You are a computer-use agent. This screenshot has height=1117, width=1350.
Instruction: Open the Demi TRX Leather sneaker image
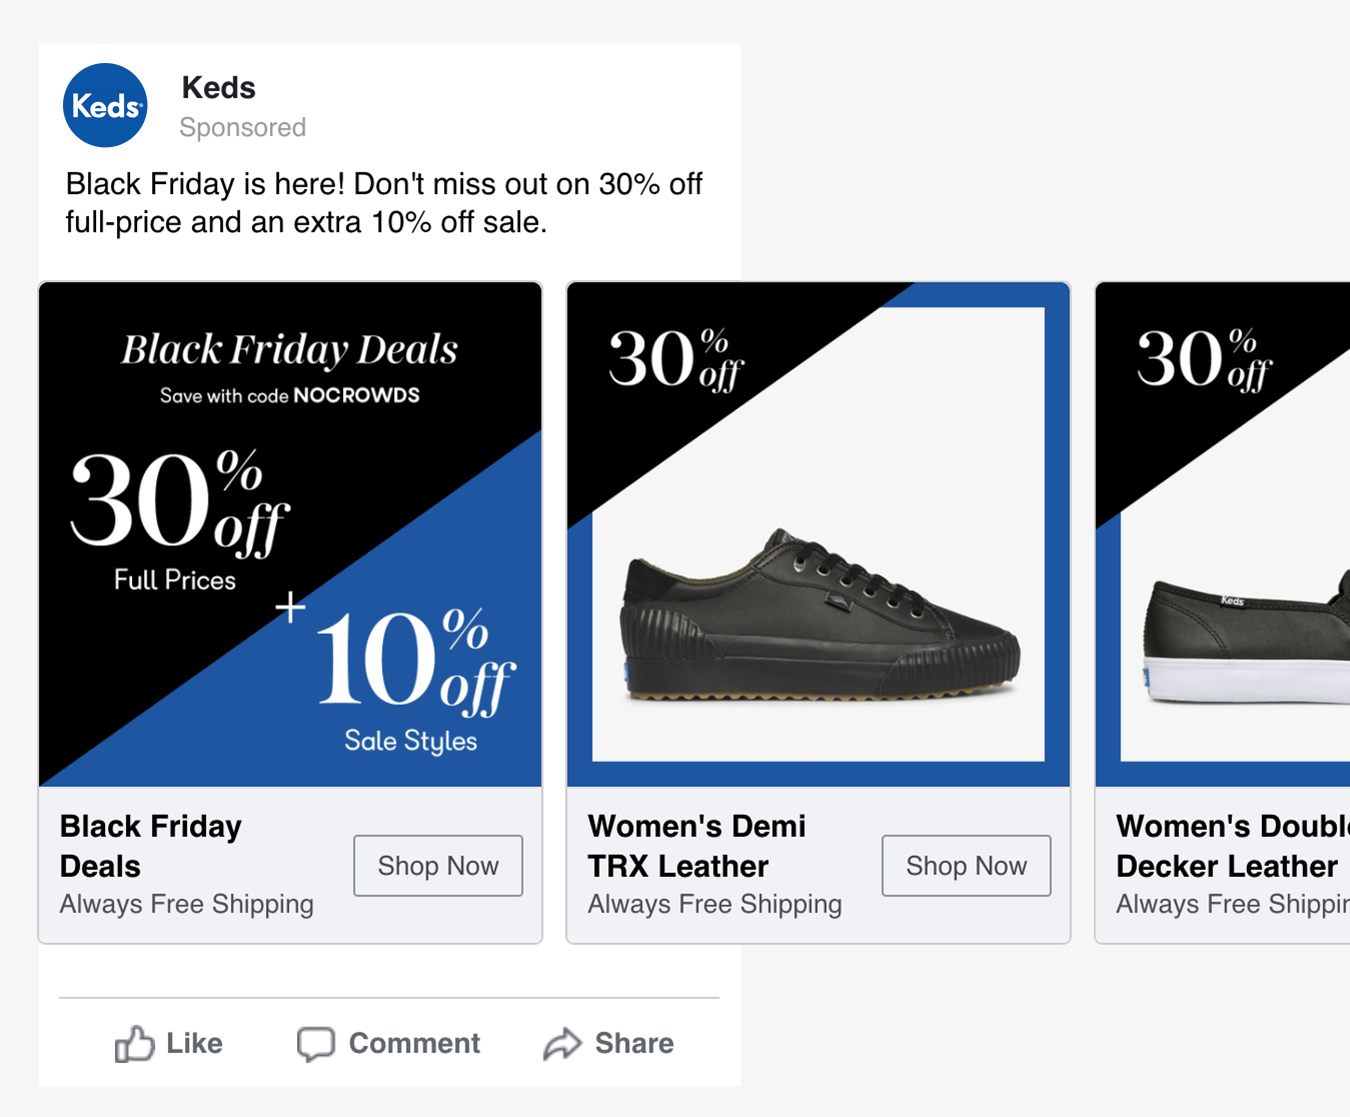pos(818,534)
